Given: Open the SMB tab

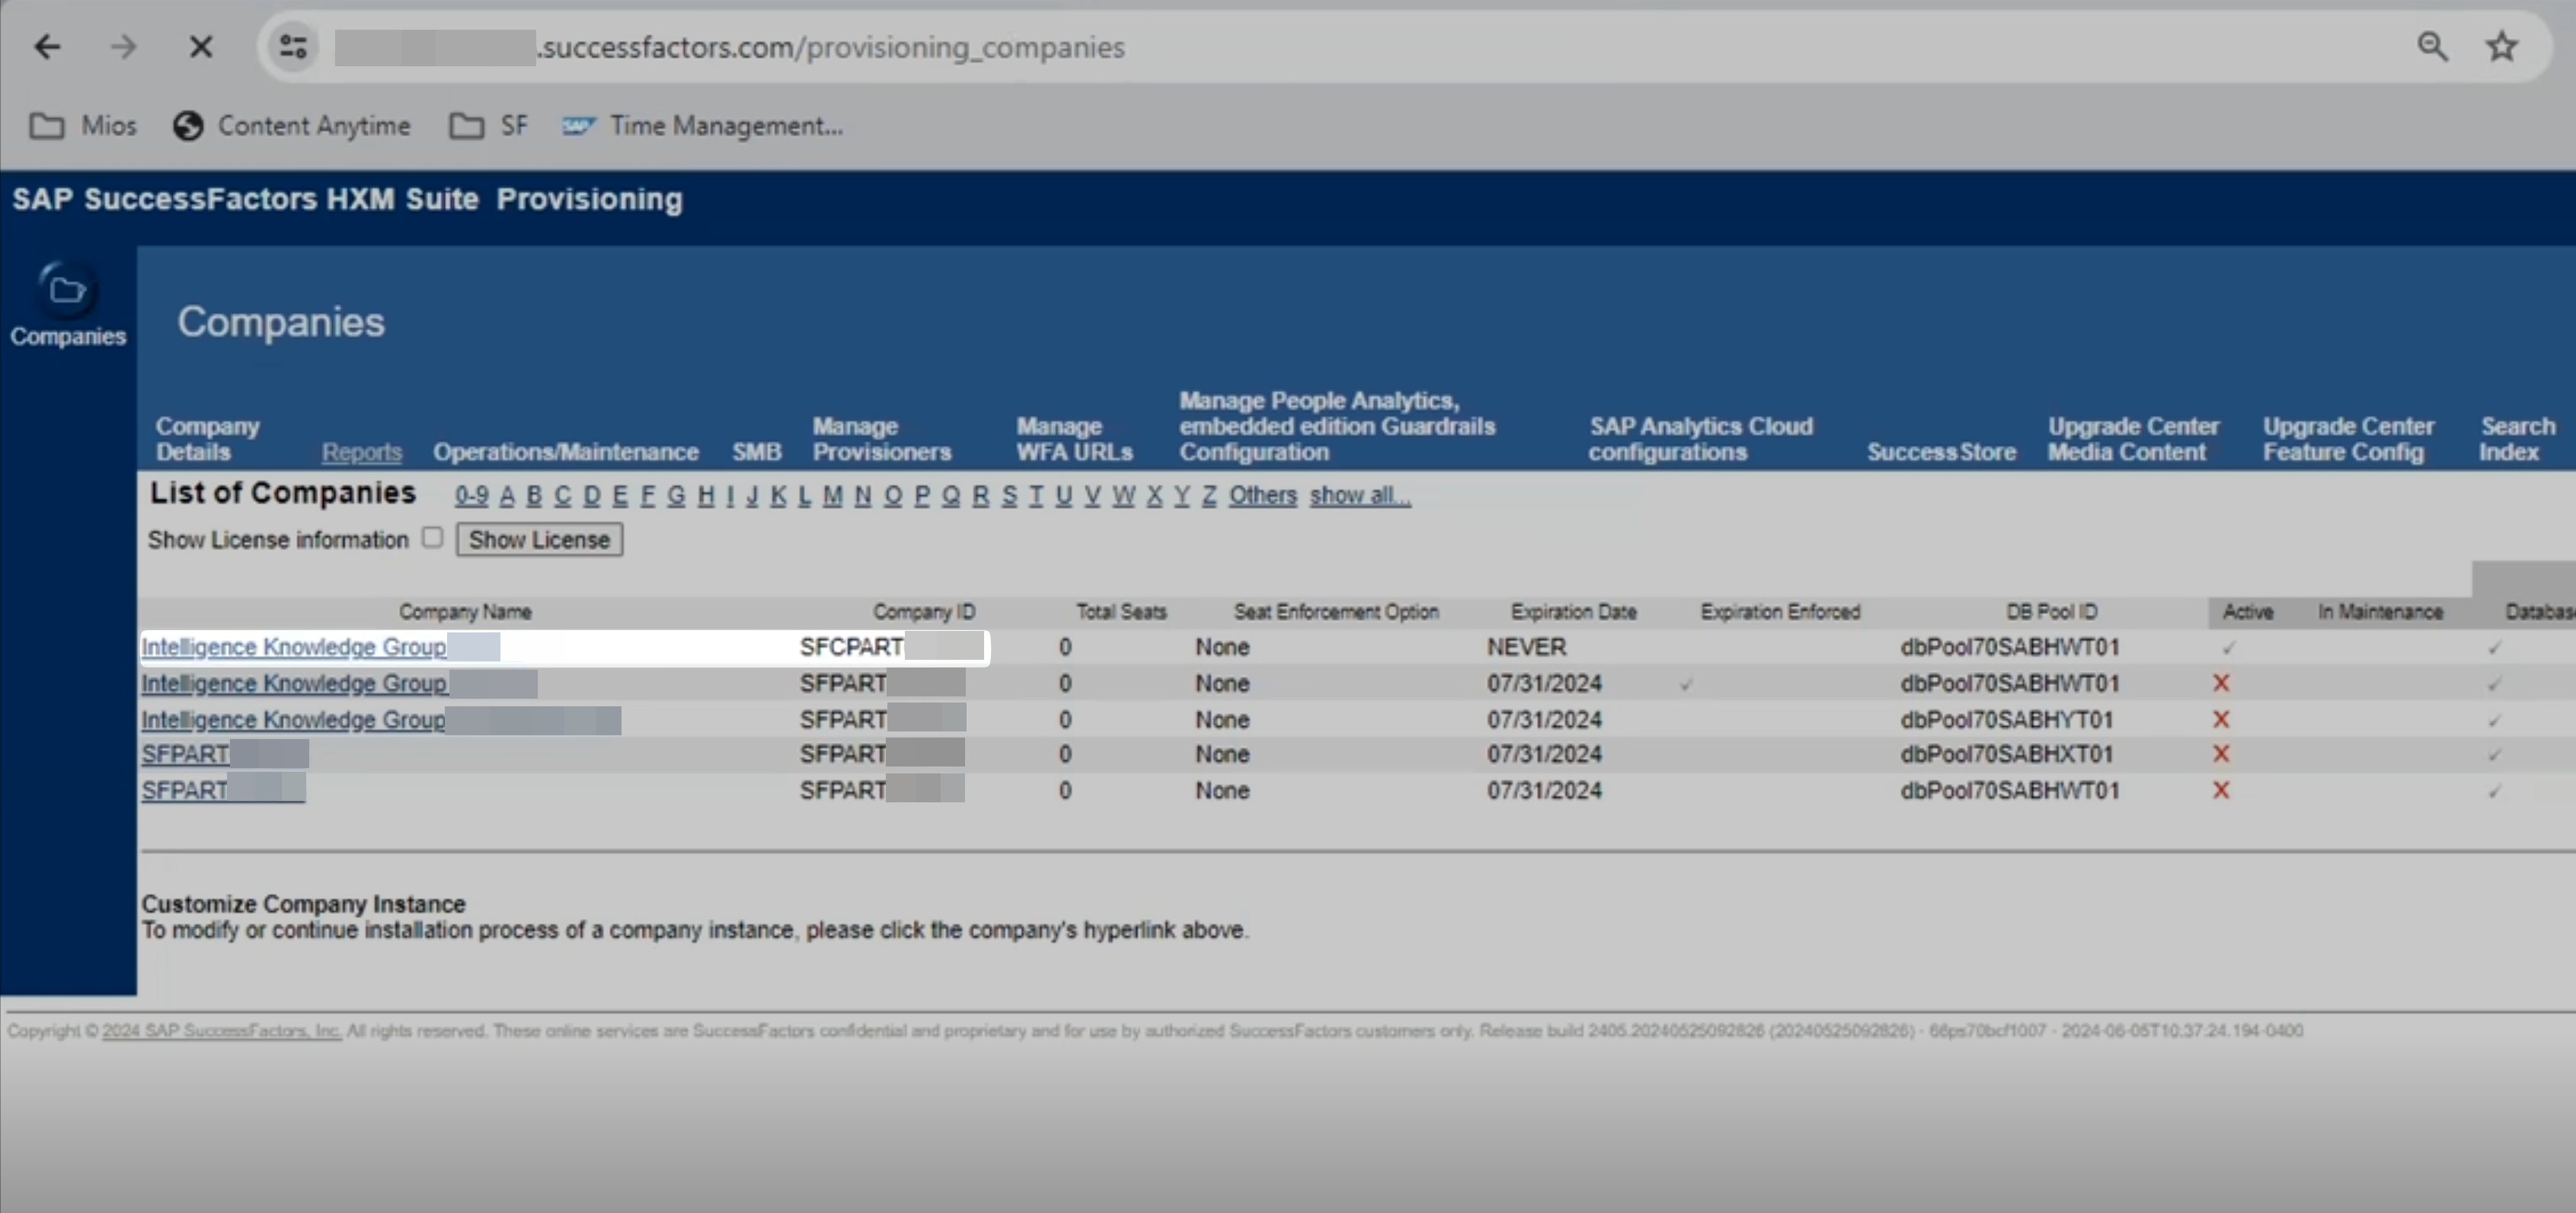Looking at the screenshot, I should coord(756,452).
